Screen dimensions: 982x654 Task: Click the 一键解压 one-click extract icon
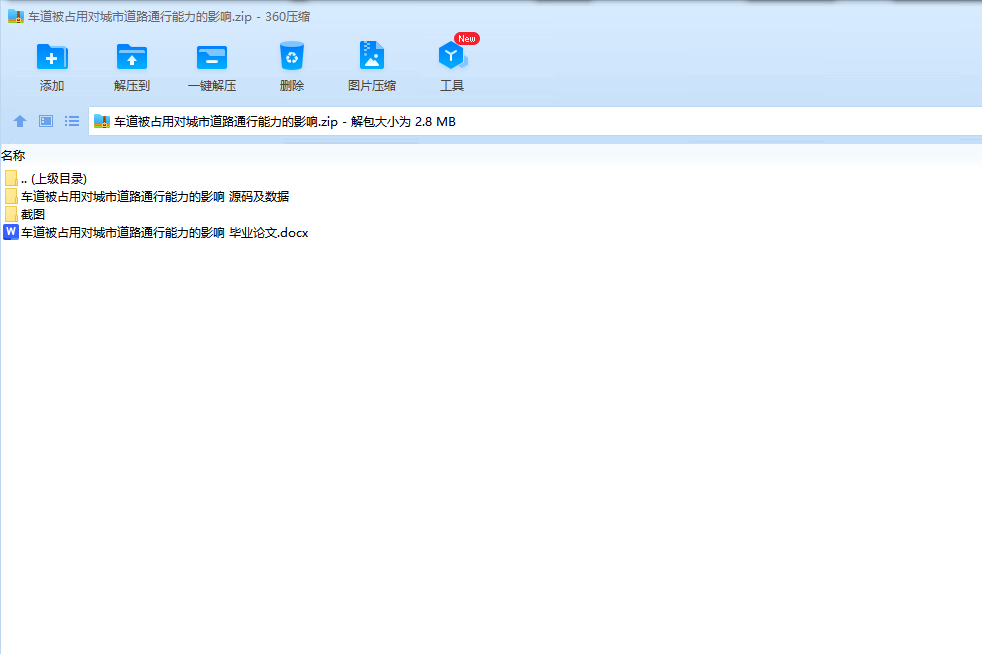pyautogui.click(x=212, y=56)
